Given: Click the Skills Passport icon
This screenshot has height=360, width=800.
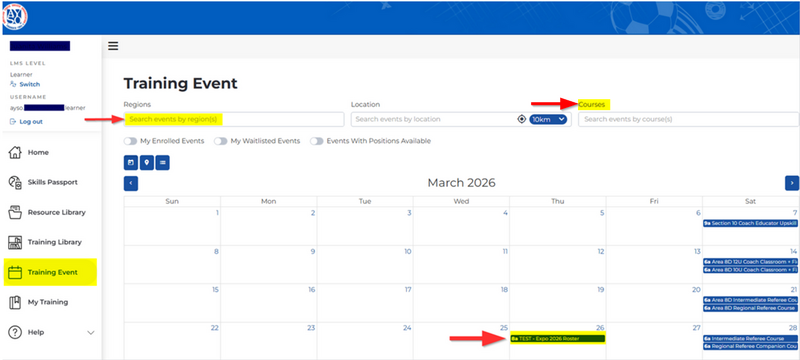Looking at the screenshot, I should point(16,183).
